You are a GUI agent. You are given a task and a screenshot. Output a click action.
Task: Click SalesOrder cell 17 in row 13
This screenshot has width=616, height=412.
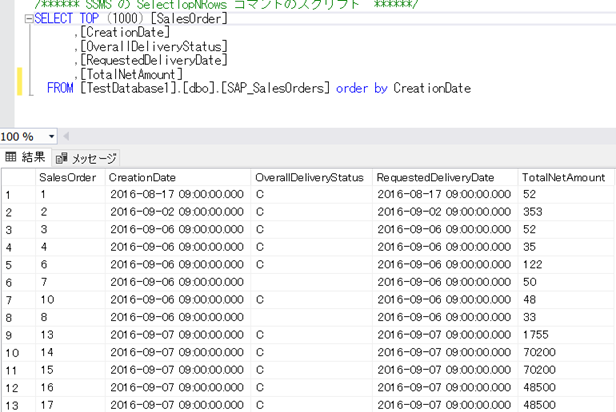click(70, 405)
